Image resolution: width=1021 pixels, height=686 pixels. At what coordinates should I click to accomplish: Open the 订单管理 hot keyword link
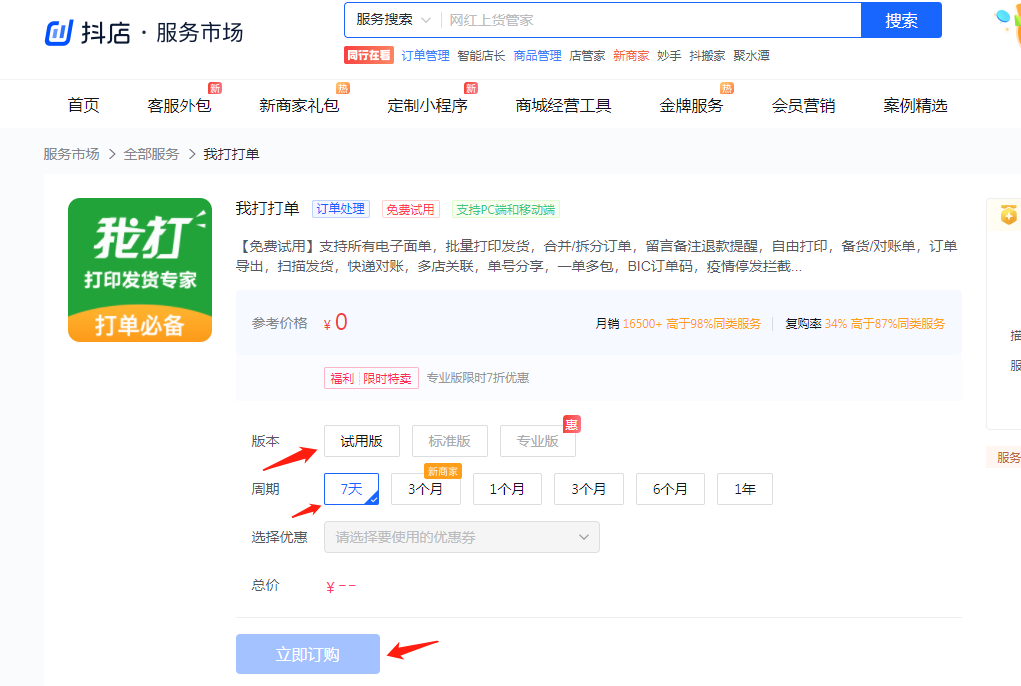425,56
